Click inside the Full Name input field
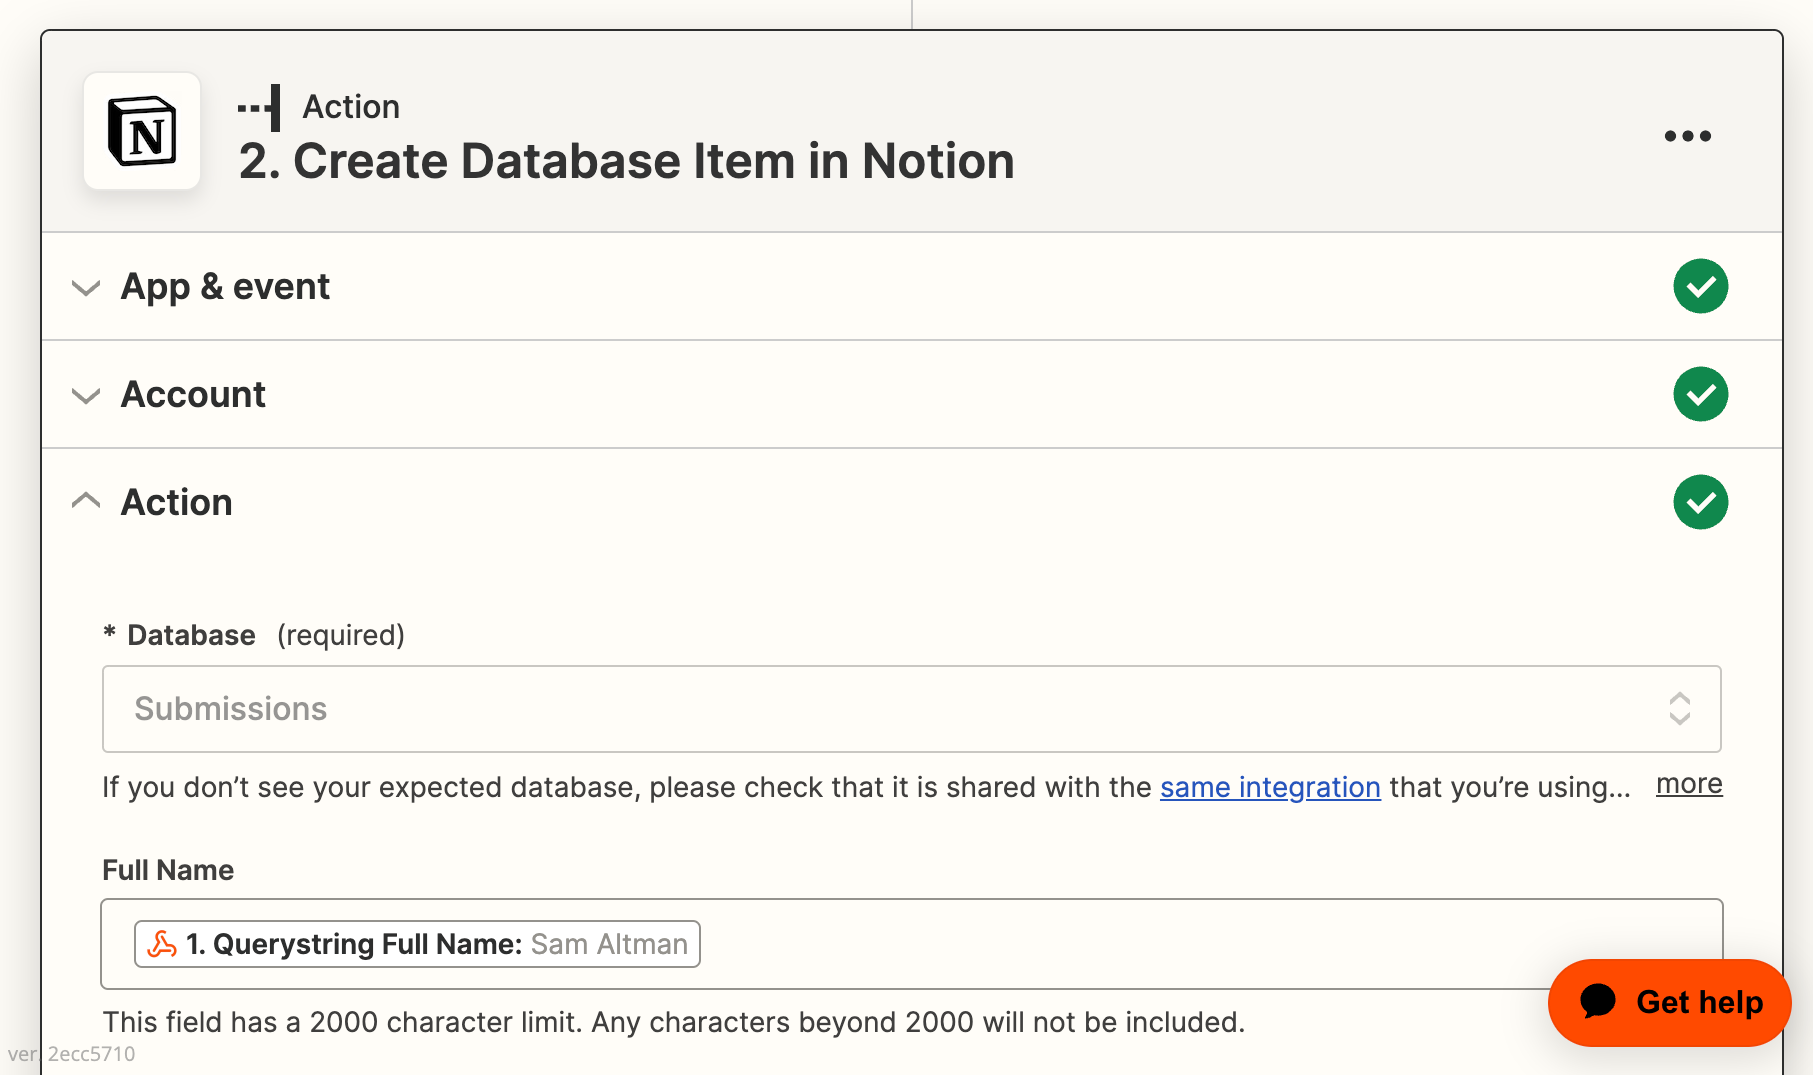 pos(1100,943)
